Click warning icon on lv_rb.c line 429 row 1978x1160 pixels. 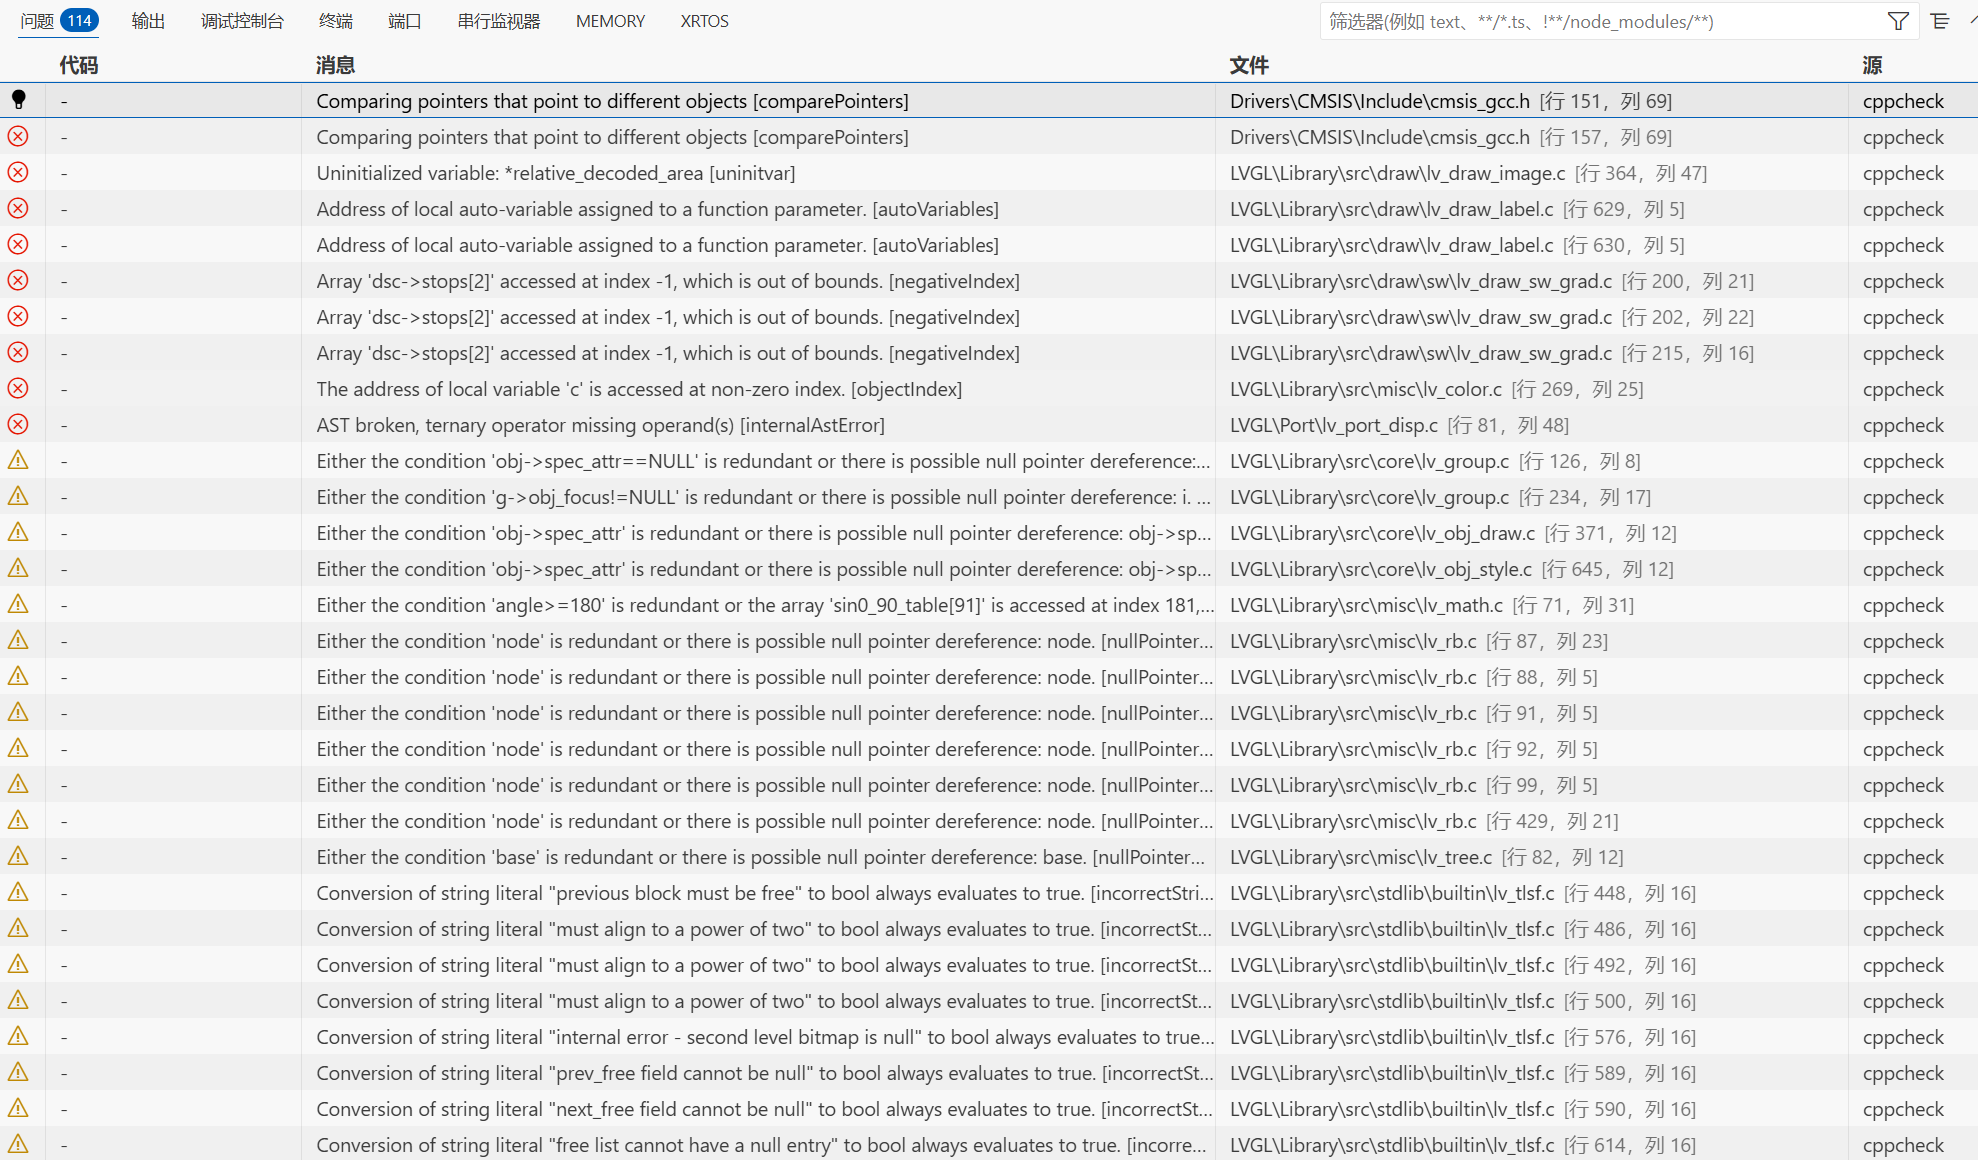coord(18,820)
